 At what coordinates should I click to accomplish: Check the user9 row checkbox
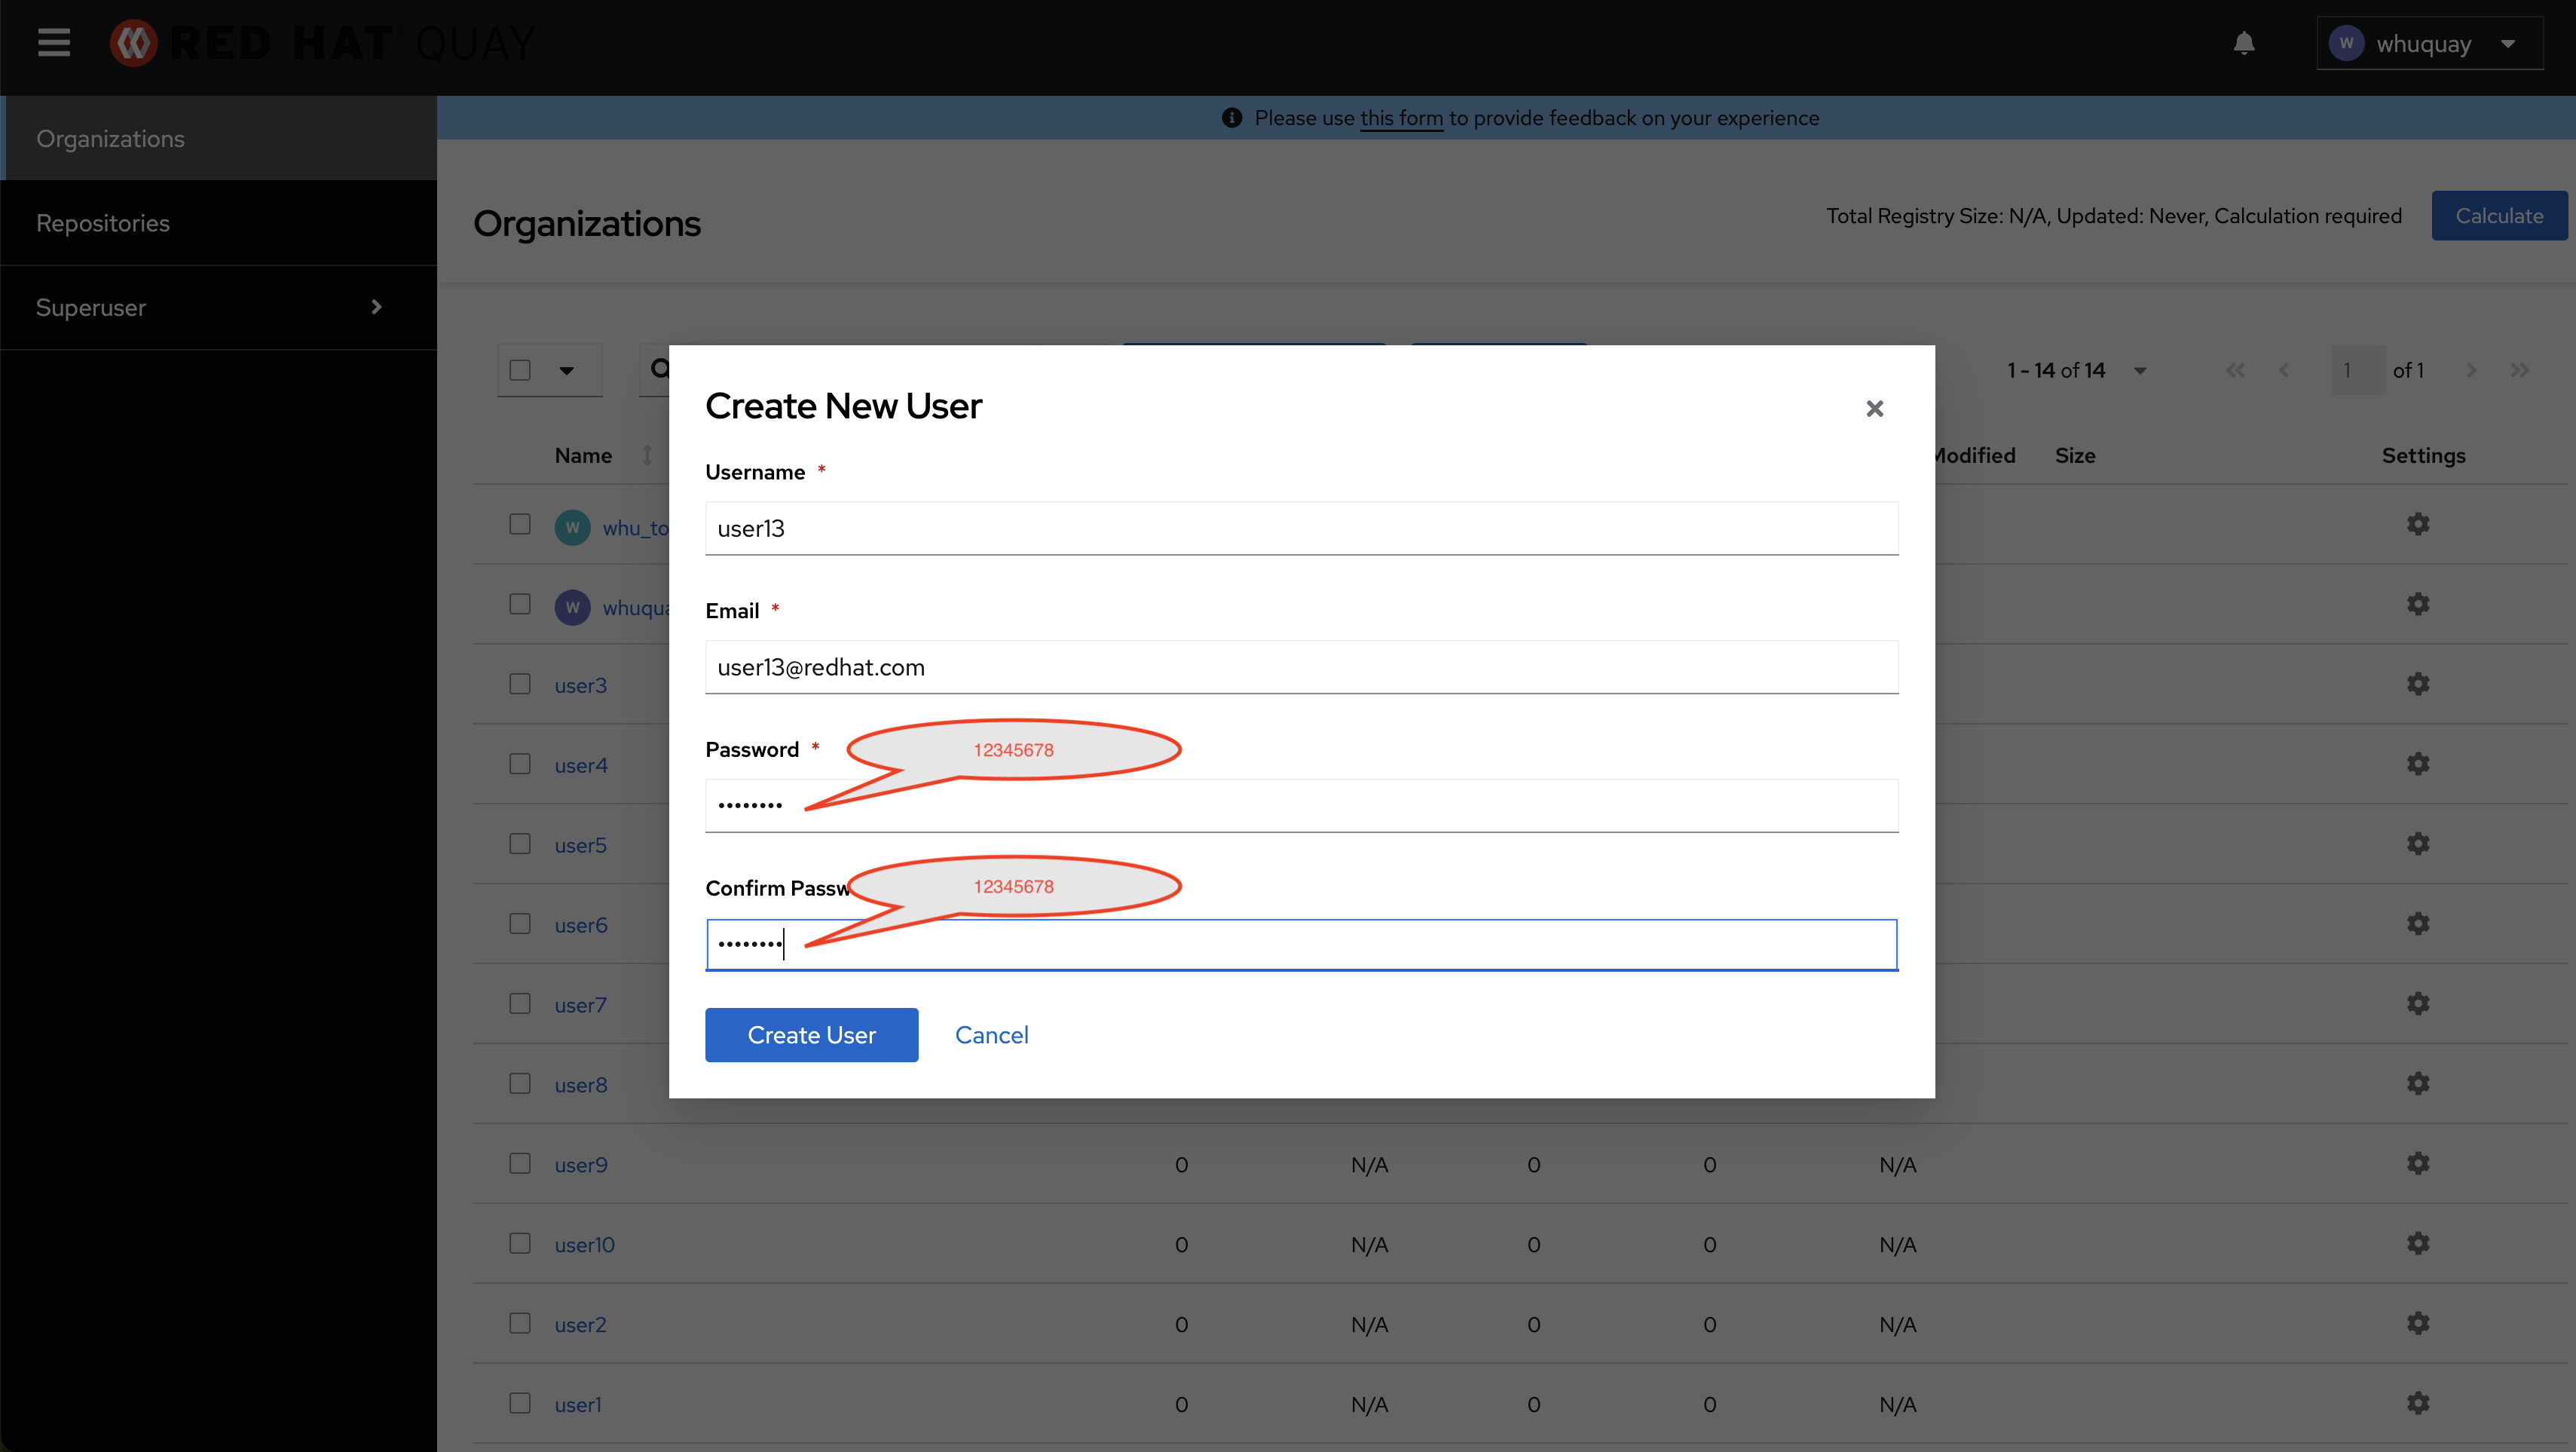point(519,1163)
